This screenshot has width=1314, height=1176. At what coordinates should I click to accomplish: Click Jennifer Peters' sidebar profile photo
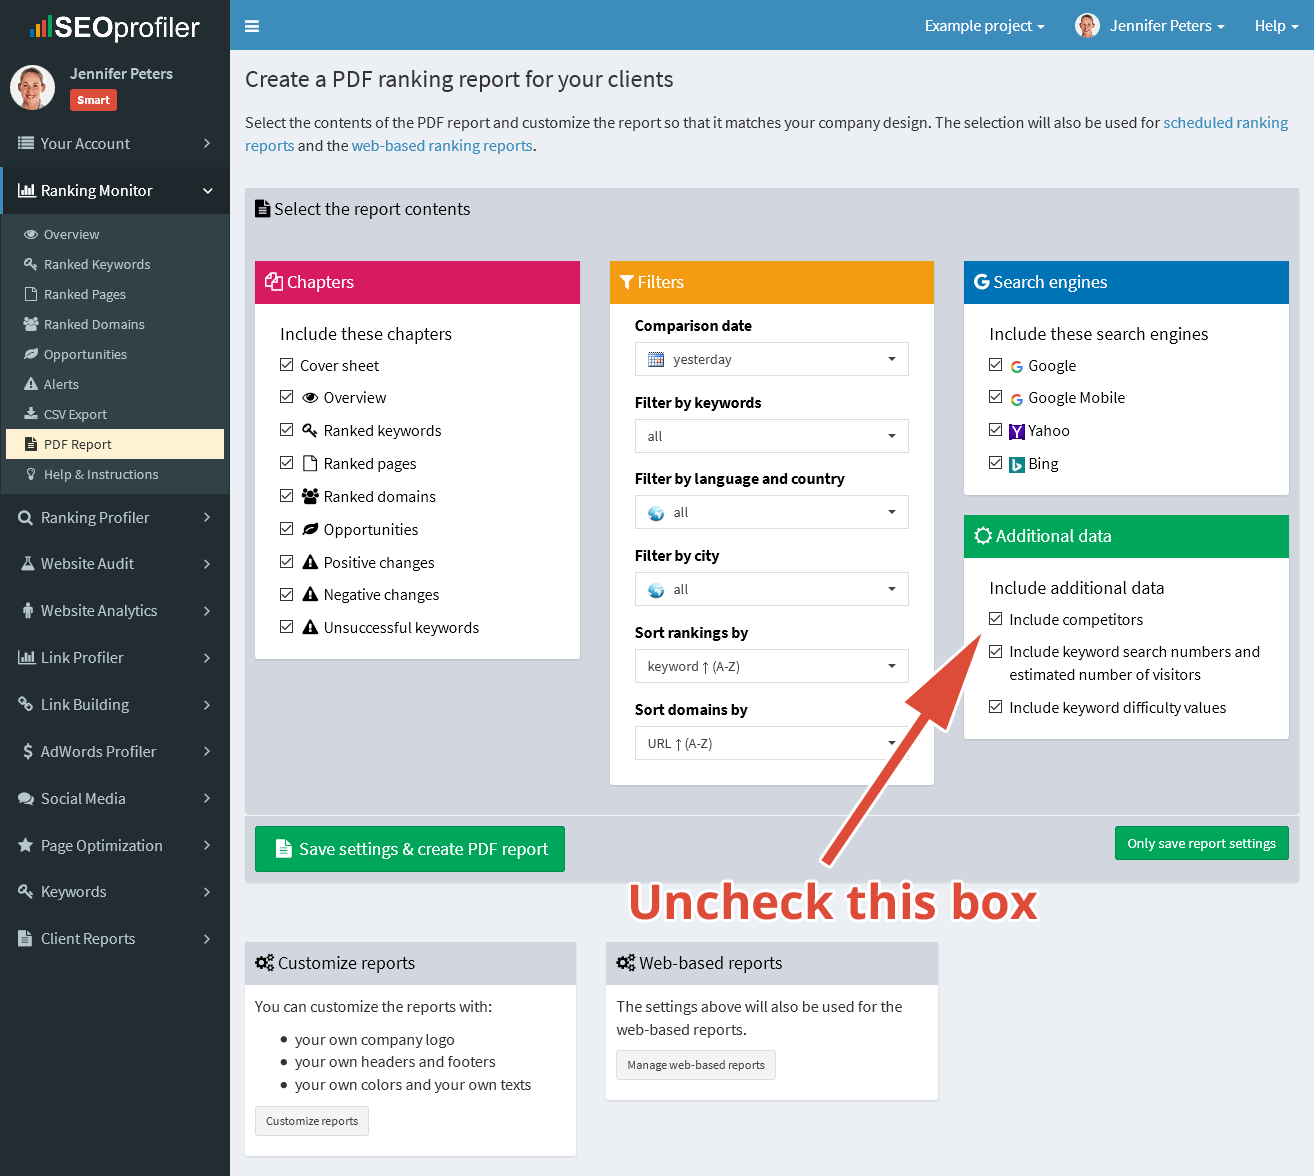[33, 87]
